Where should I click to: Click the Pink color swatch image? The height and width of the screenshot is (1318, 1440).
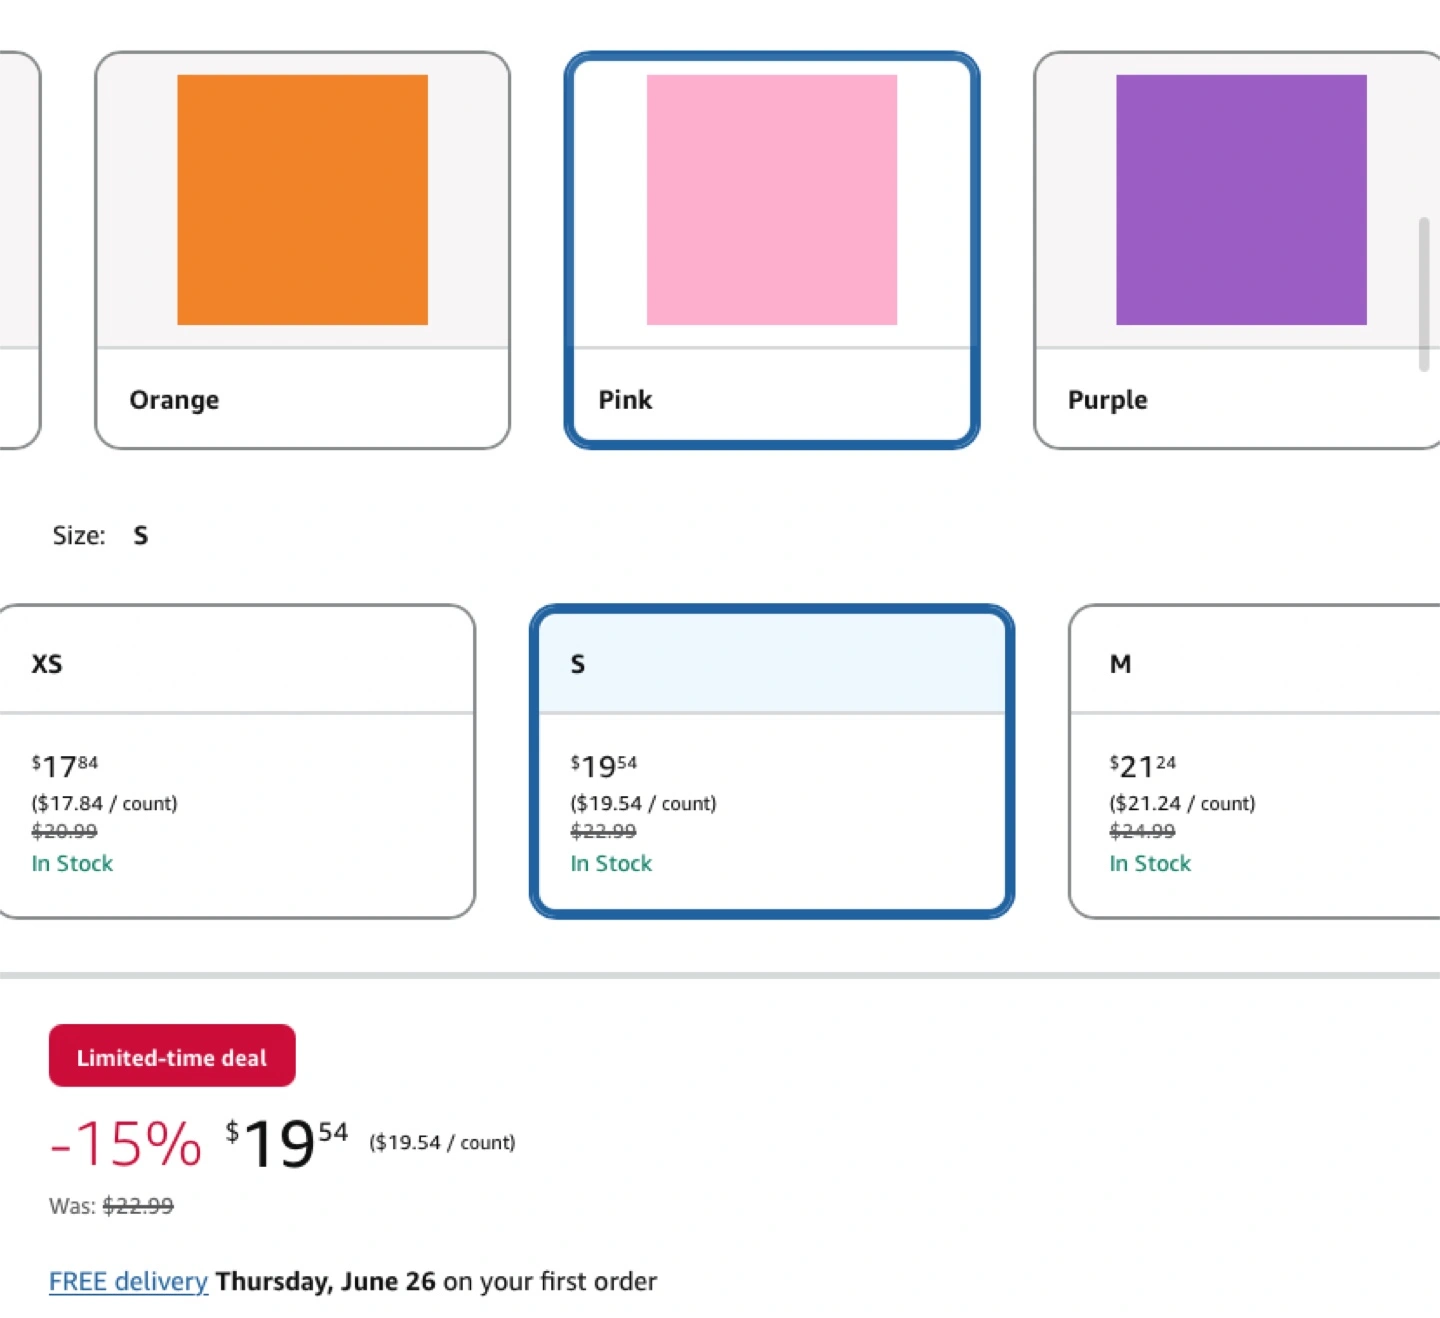coord(772,200)
